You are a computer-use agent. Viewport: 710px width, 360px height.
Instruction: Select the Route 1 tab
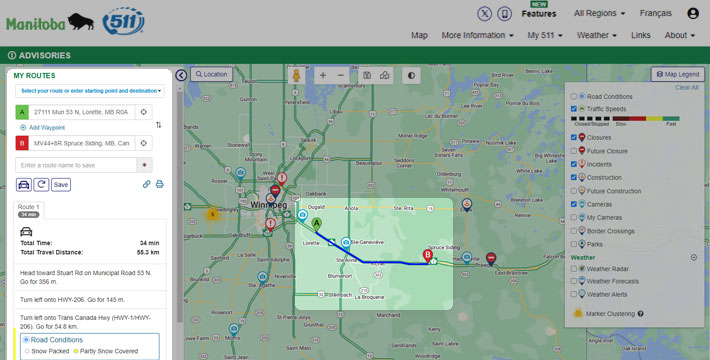(x=29, y=210)
